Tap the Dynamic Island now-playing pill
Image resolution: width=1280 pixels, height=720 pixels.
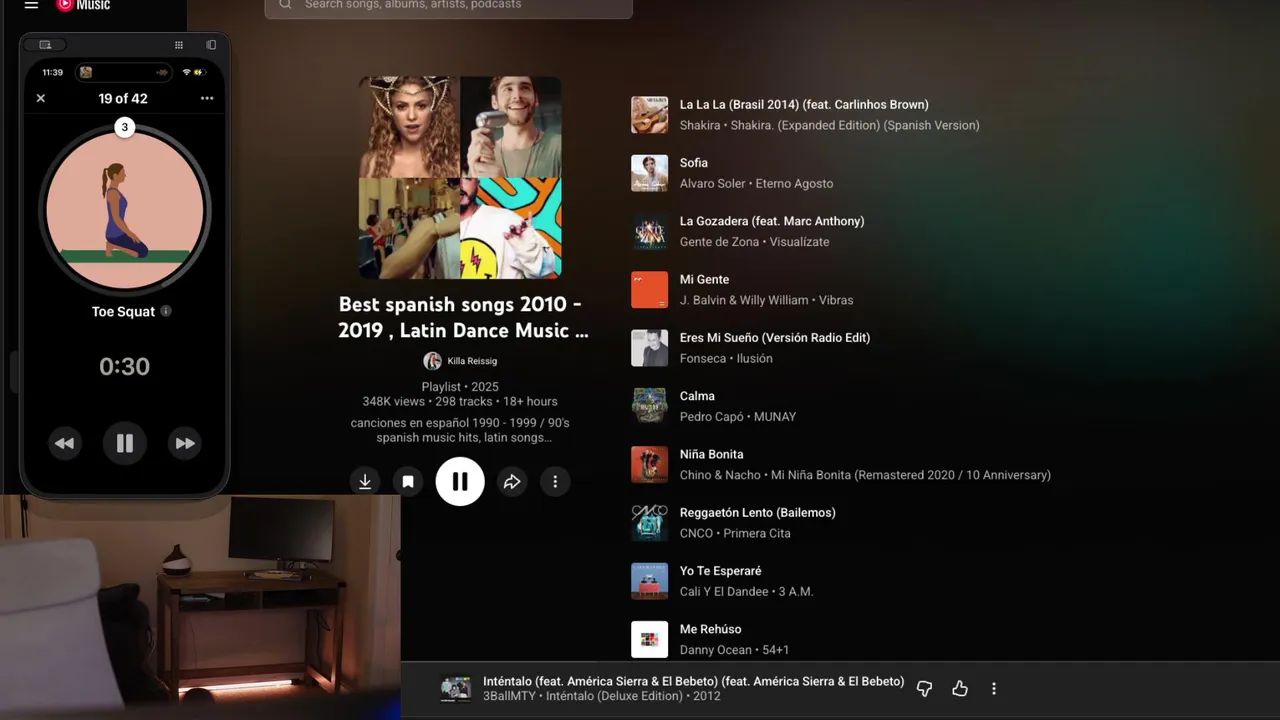(125, 72)
